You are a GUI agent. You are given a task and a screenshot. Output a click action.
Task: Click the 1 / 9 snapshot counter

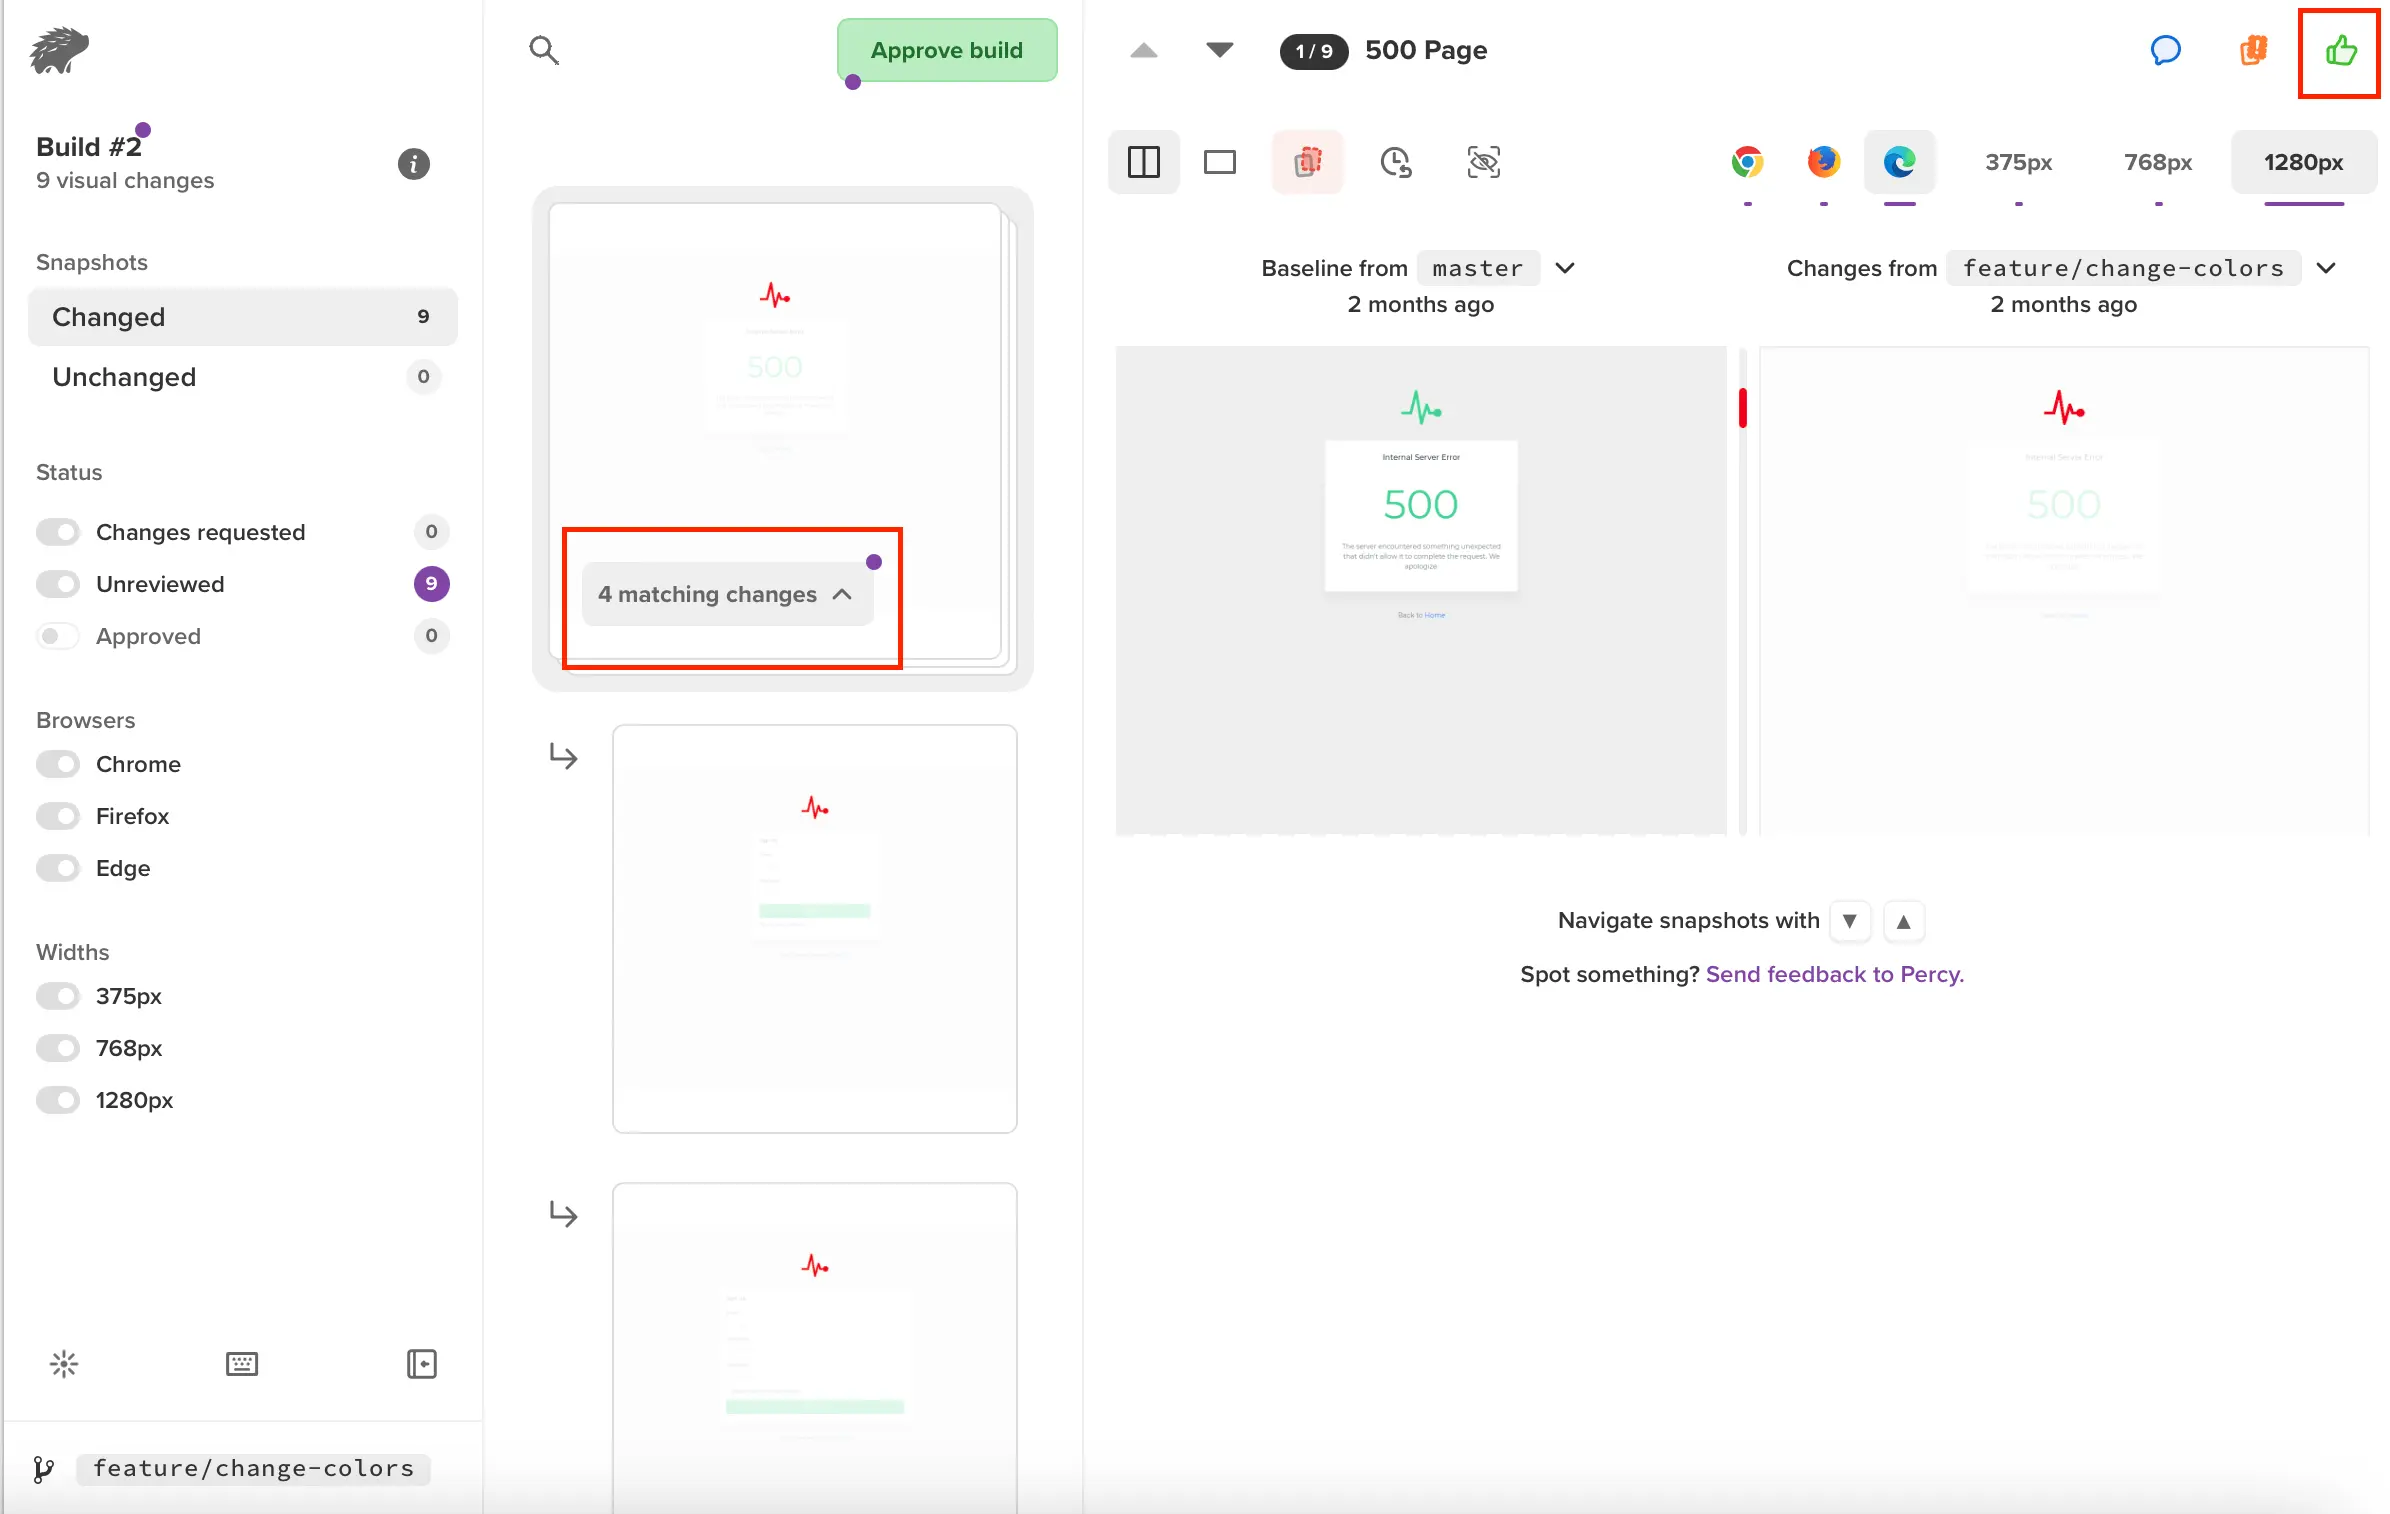tap(1314, 51)
